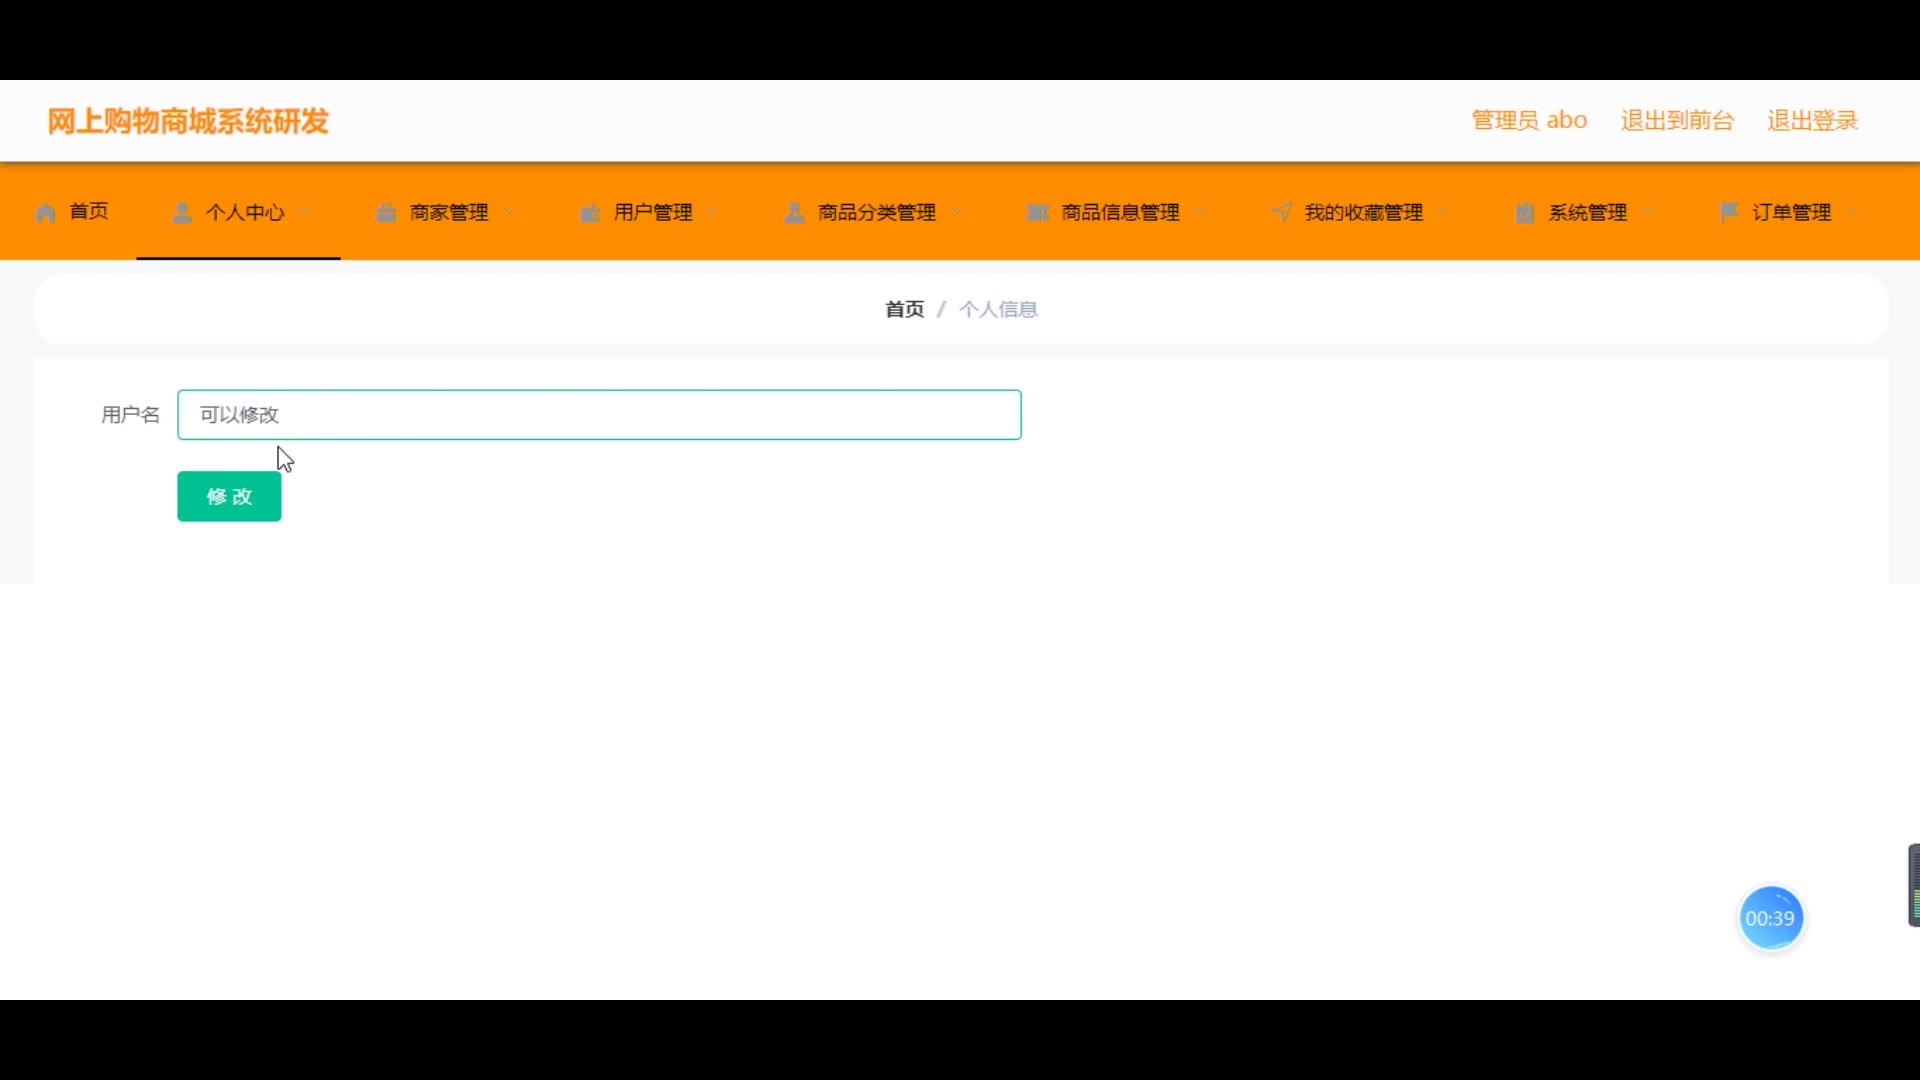
Task: Click the camera icon beside 商品信息管理
Action: [x=1038, y=213]
